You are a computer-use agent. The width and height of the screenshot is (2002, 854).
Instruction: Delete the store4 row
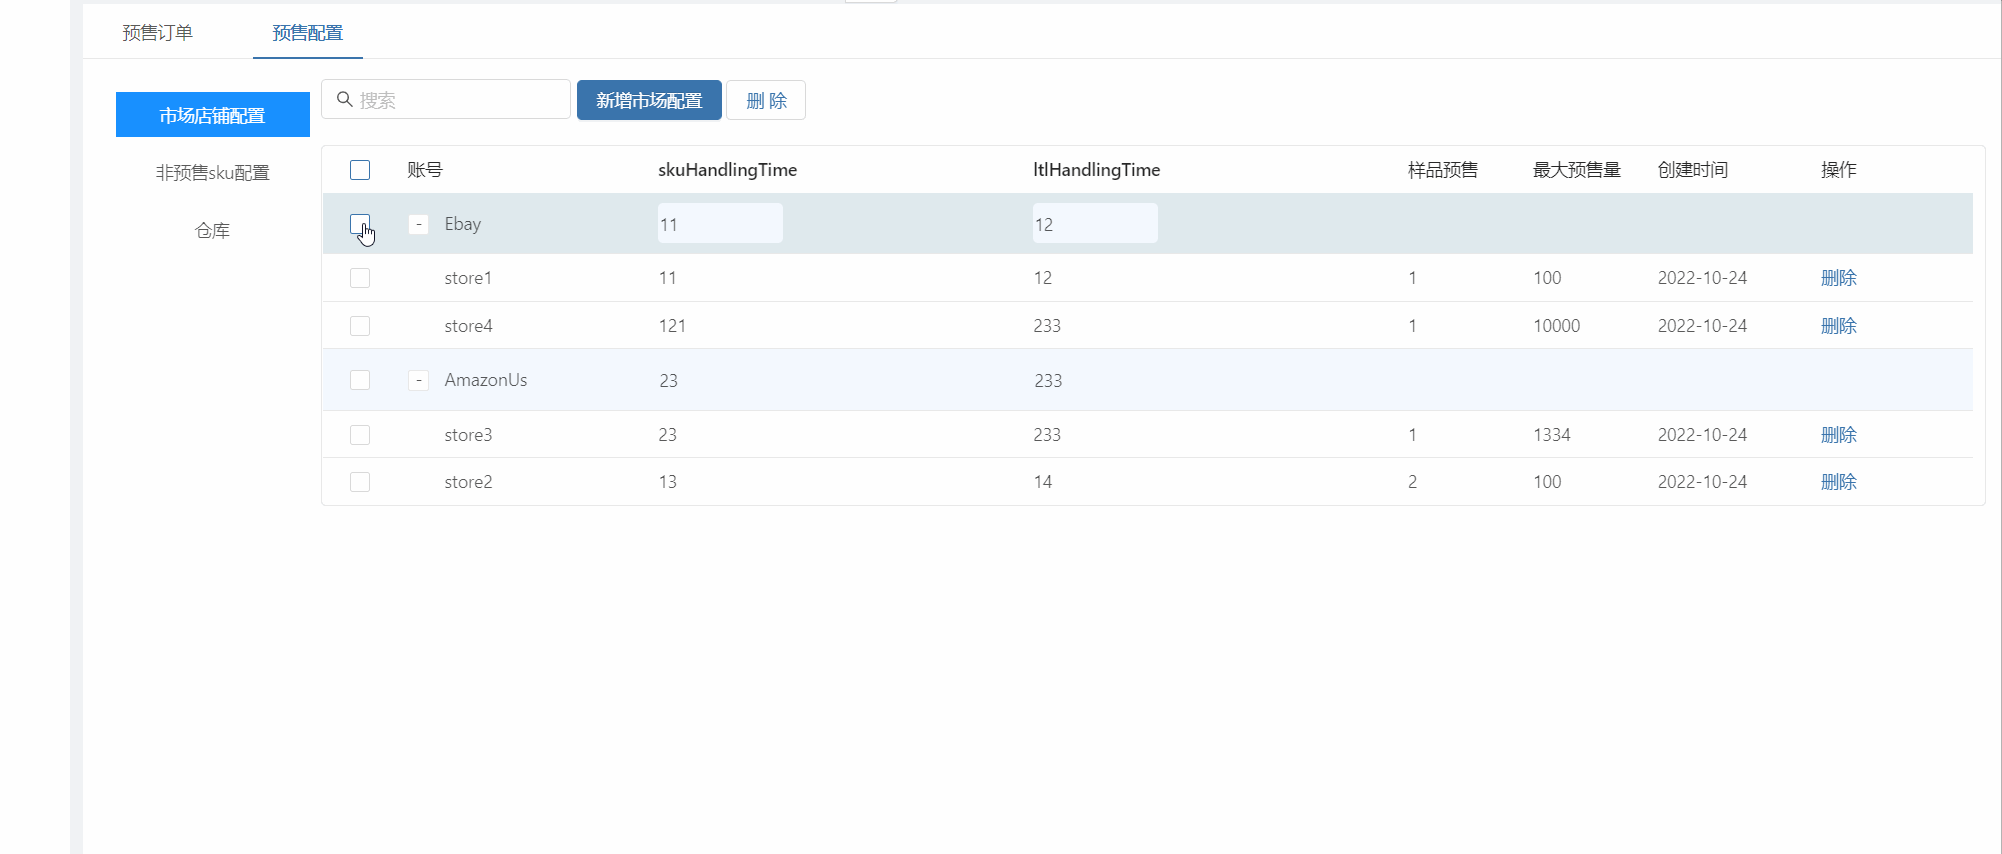1838,326
